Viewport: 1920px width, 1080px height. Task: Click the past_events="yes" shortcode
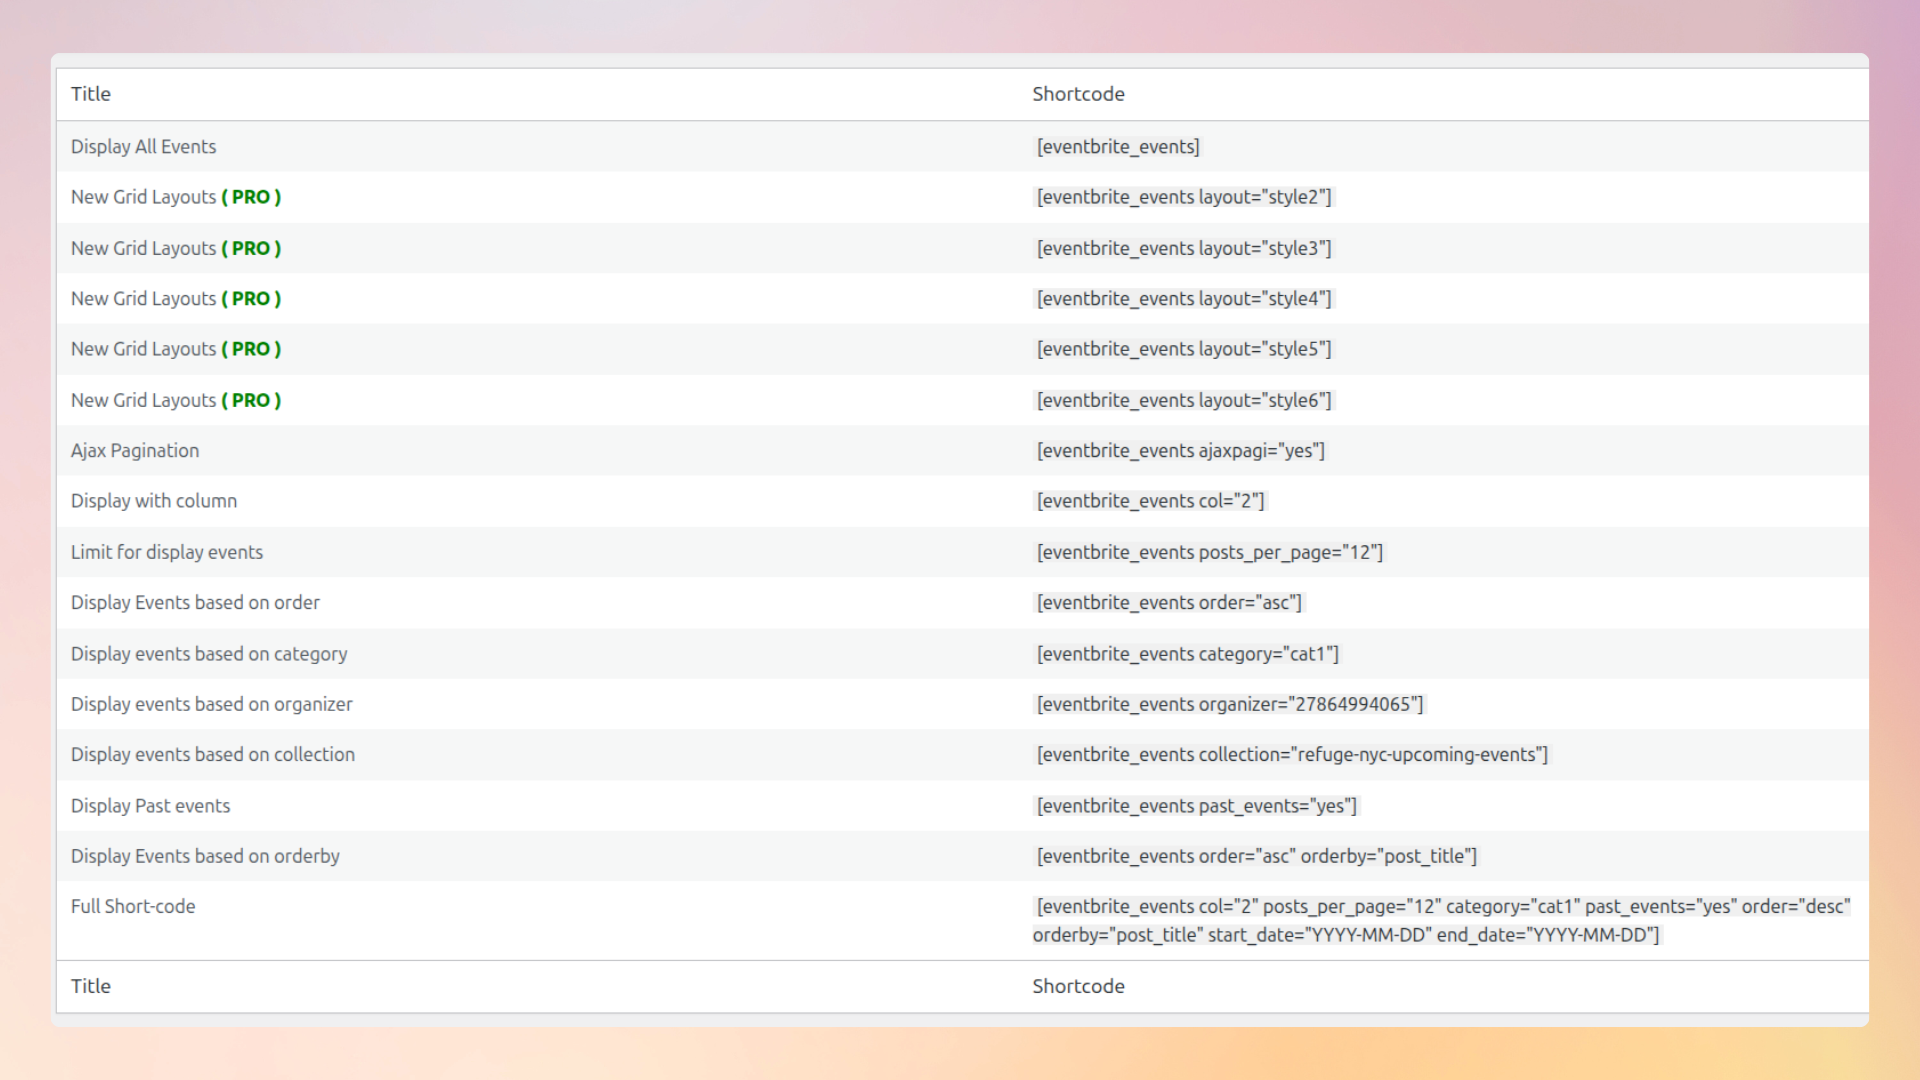click(1197, 805)
